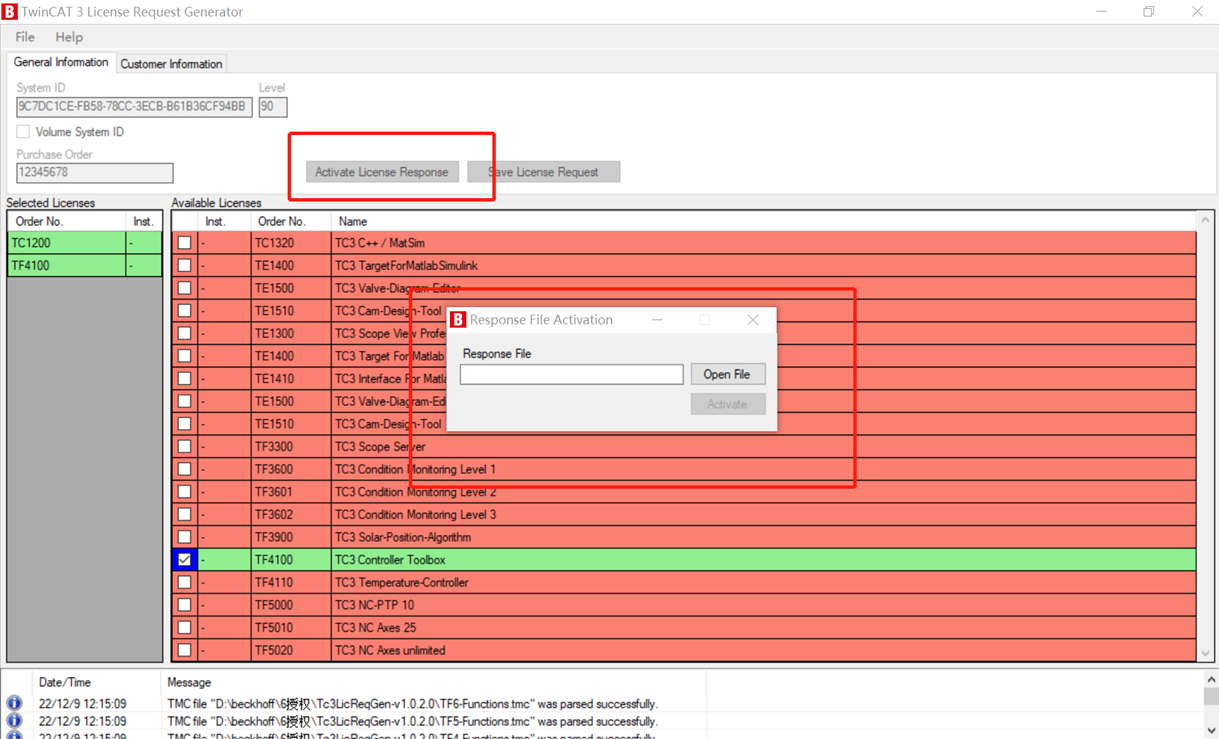The height and width of the screenshot is (739, 1219).
Task: Click info icon beside TF5-Functions.tmc message
Action: coord(14,721)
